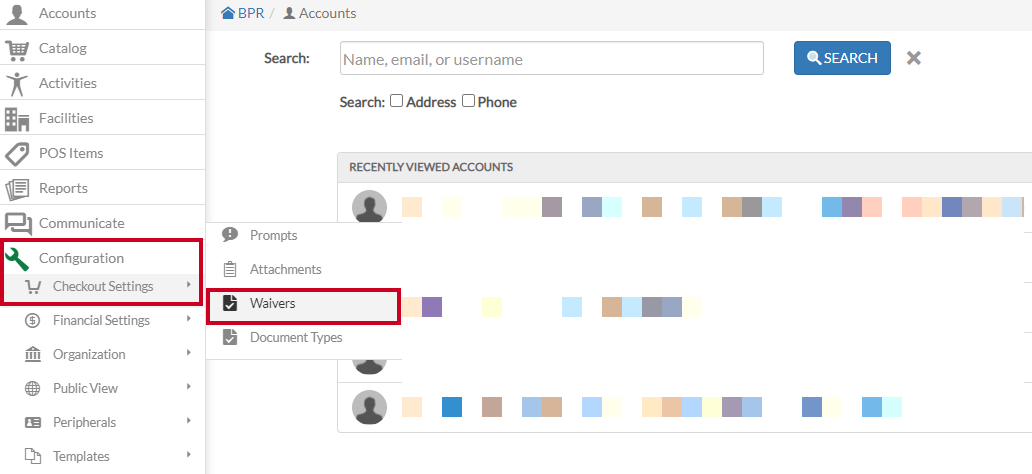Click the Waivers checked document icon
Screen dimensions: 1032x474
(230, 303)
